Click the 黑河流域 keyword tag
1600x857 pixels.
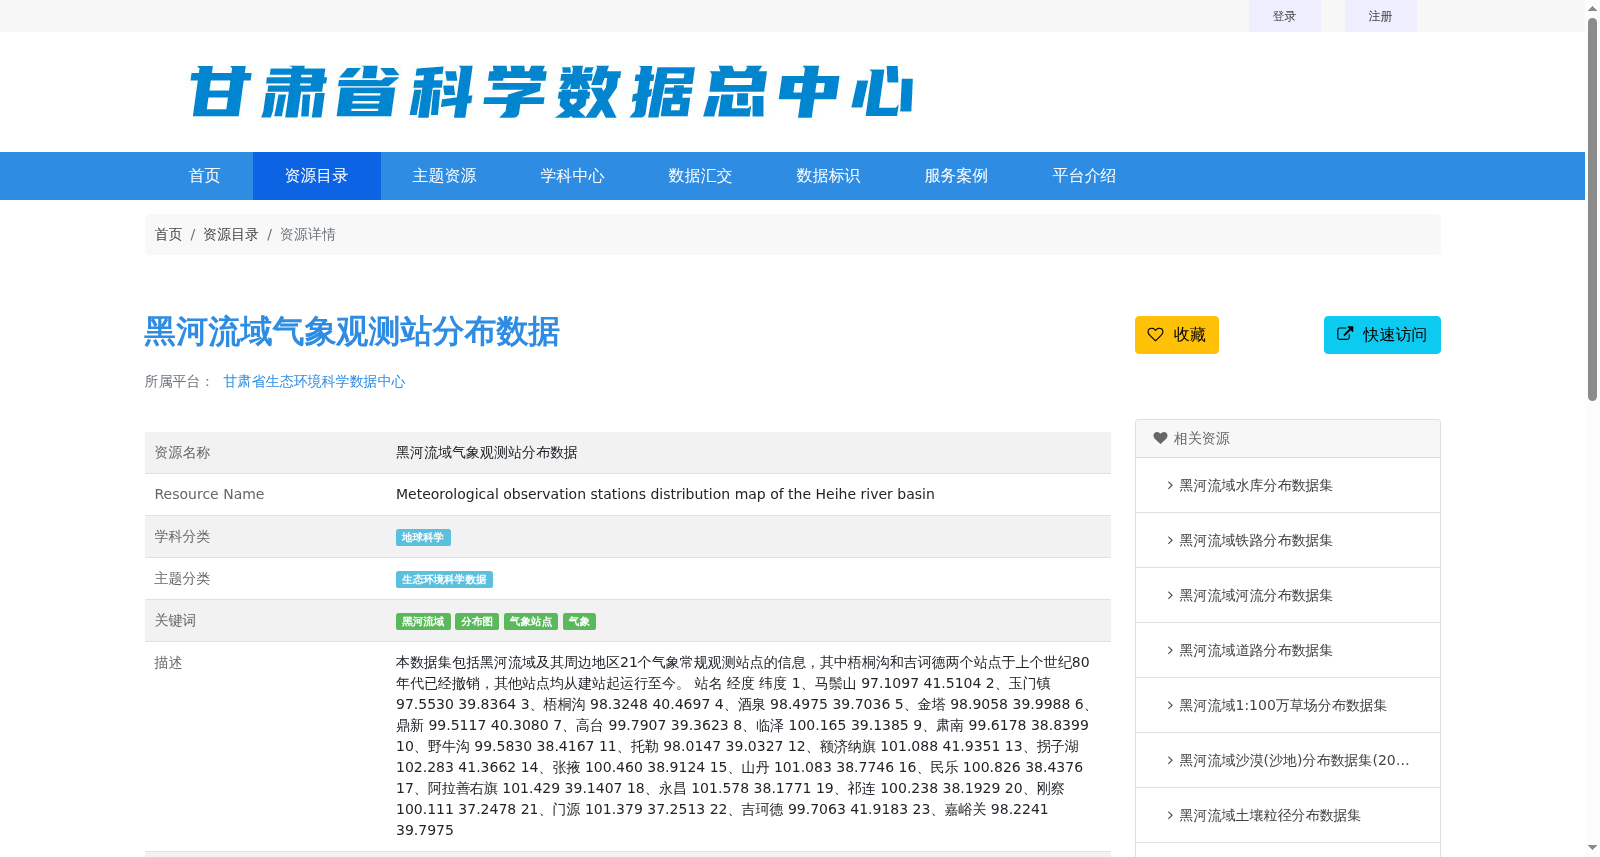(x=423, y=622)
